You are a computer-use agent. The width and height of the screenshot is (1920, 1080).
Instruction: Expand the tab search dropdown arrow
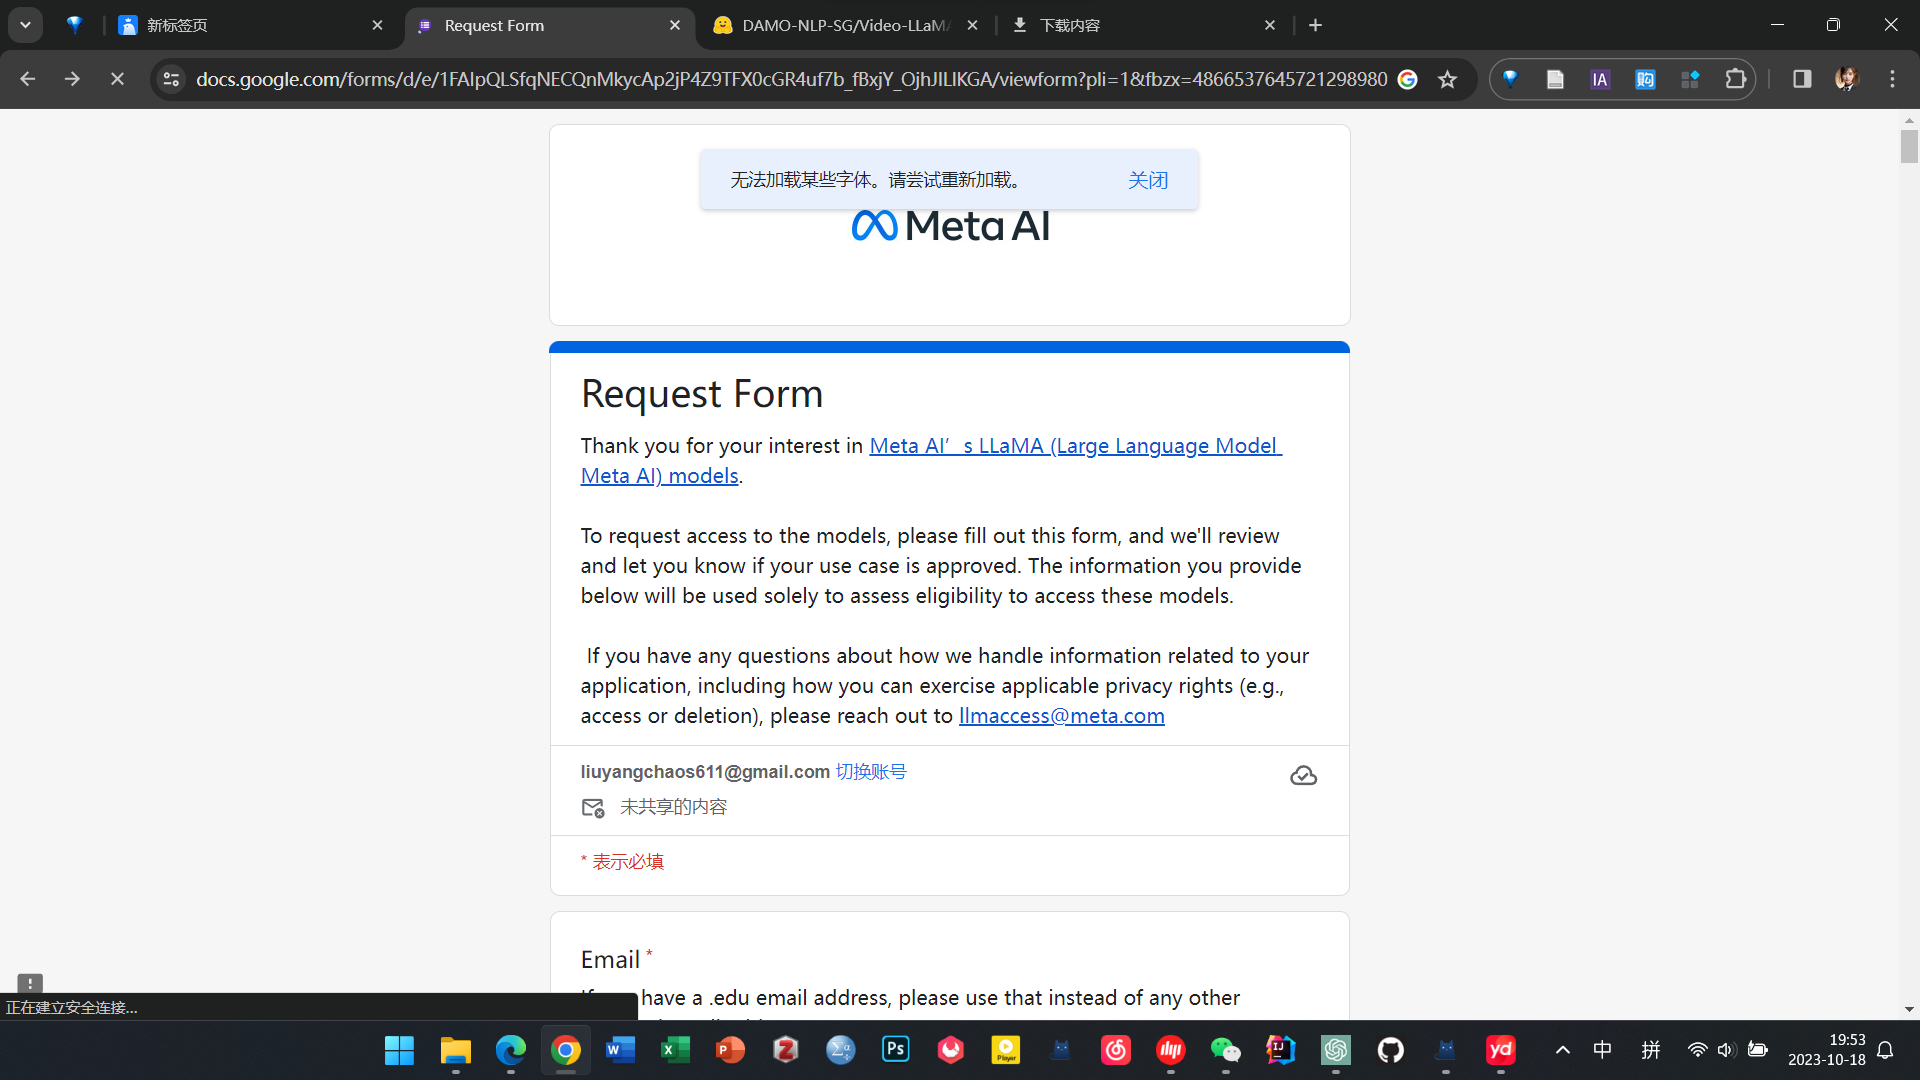click(x=25, y=25)
